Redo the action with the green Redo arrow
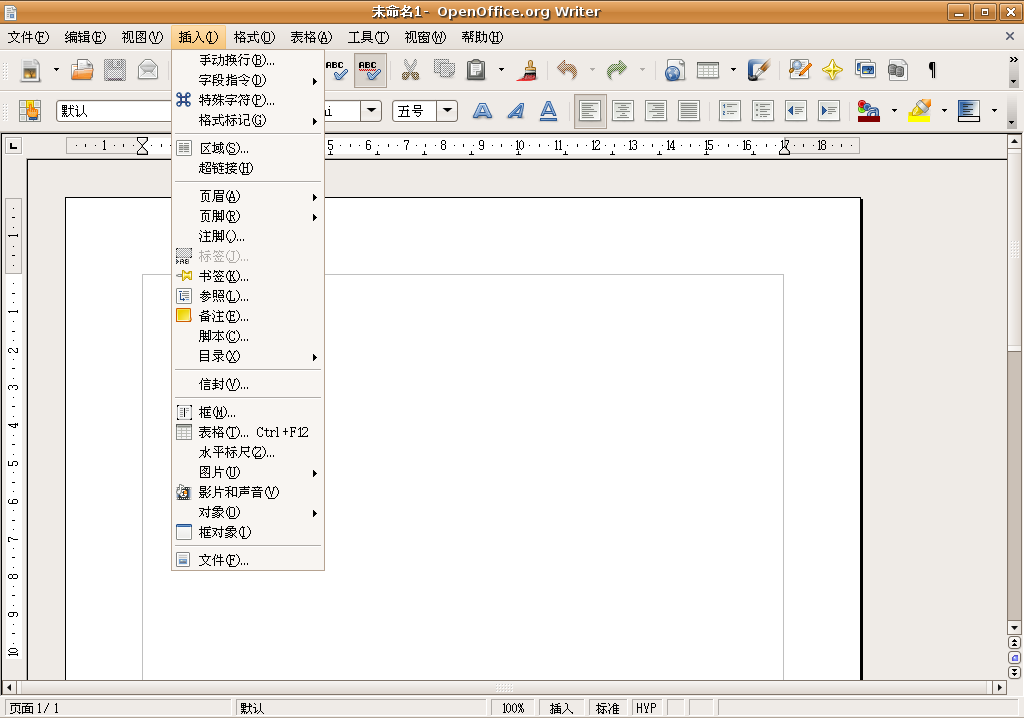Image resolution: width=1024 pixels, height=718 pixels. point(616,70)
